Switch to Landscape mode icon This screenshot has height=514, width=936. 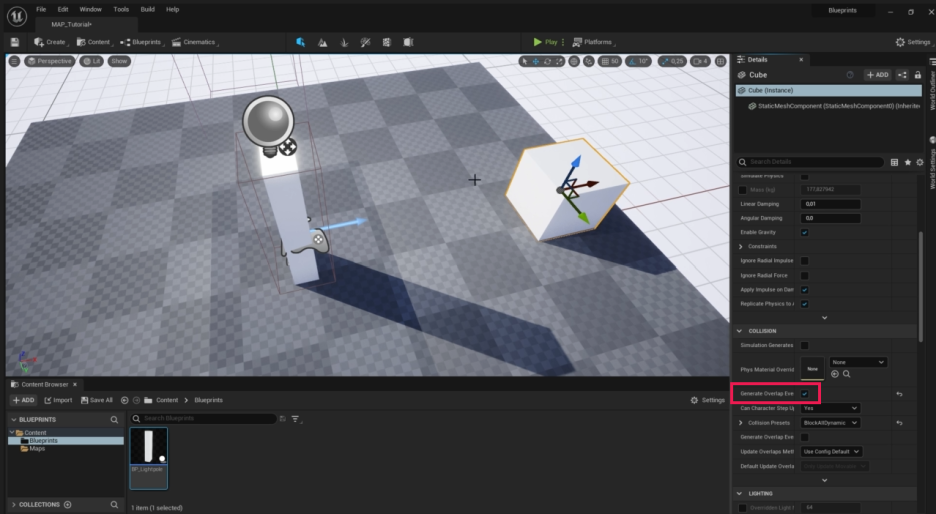click(x=322, y=42)
